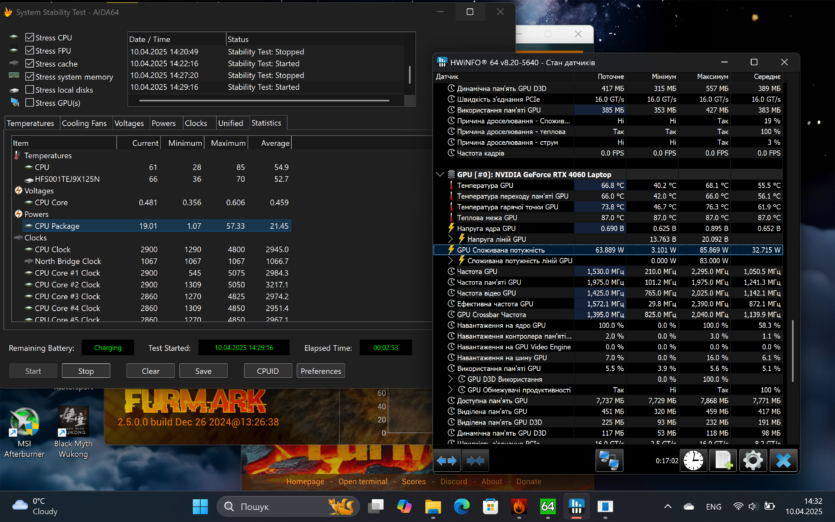Switch to the Unified tab
This screenshot has height=522, width=835.
231,123
